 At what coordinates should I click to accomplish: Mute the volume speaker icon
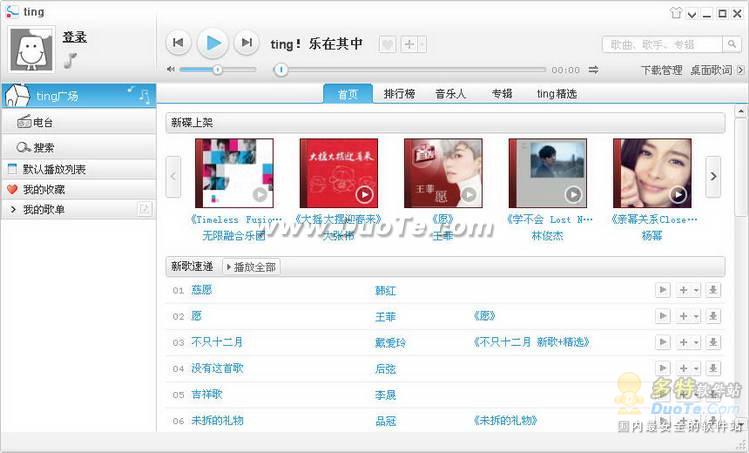point(171,70)
